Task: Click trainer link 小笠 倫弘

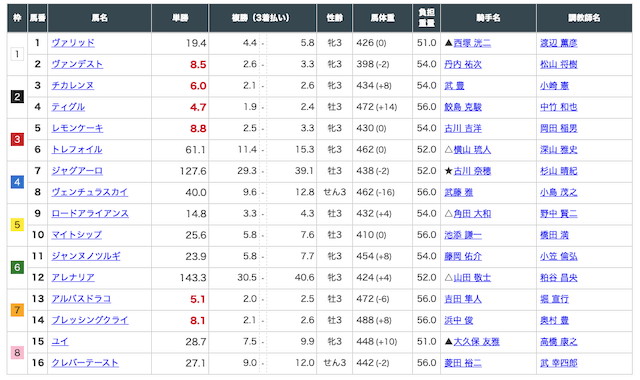Action: point(559,256)
